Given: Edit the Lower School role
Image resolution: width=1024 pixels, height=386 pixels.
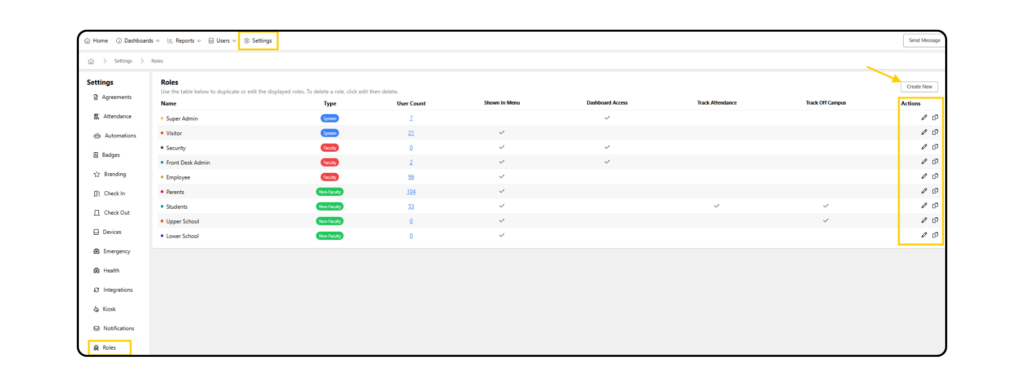Looking at the screenshot, I should coord(923,235).
